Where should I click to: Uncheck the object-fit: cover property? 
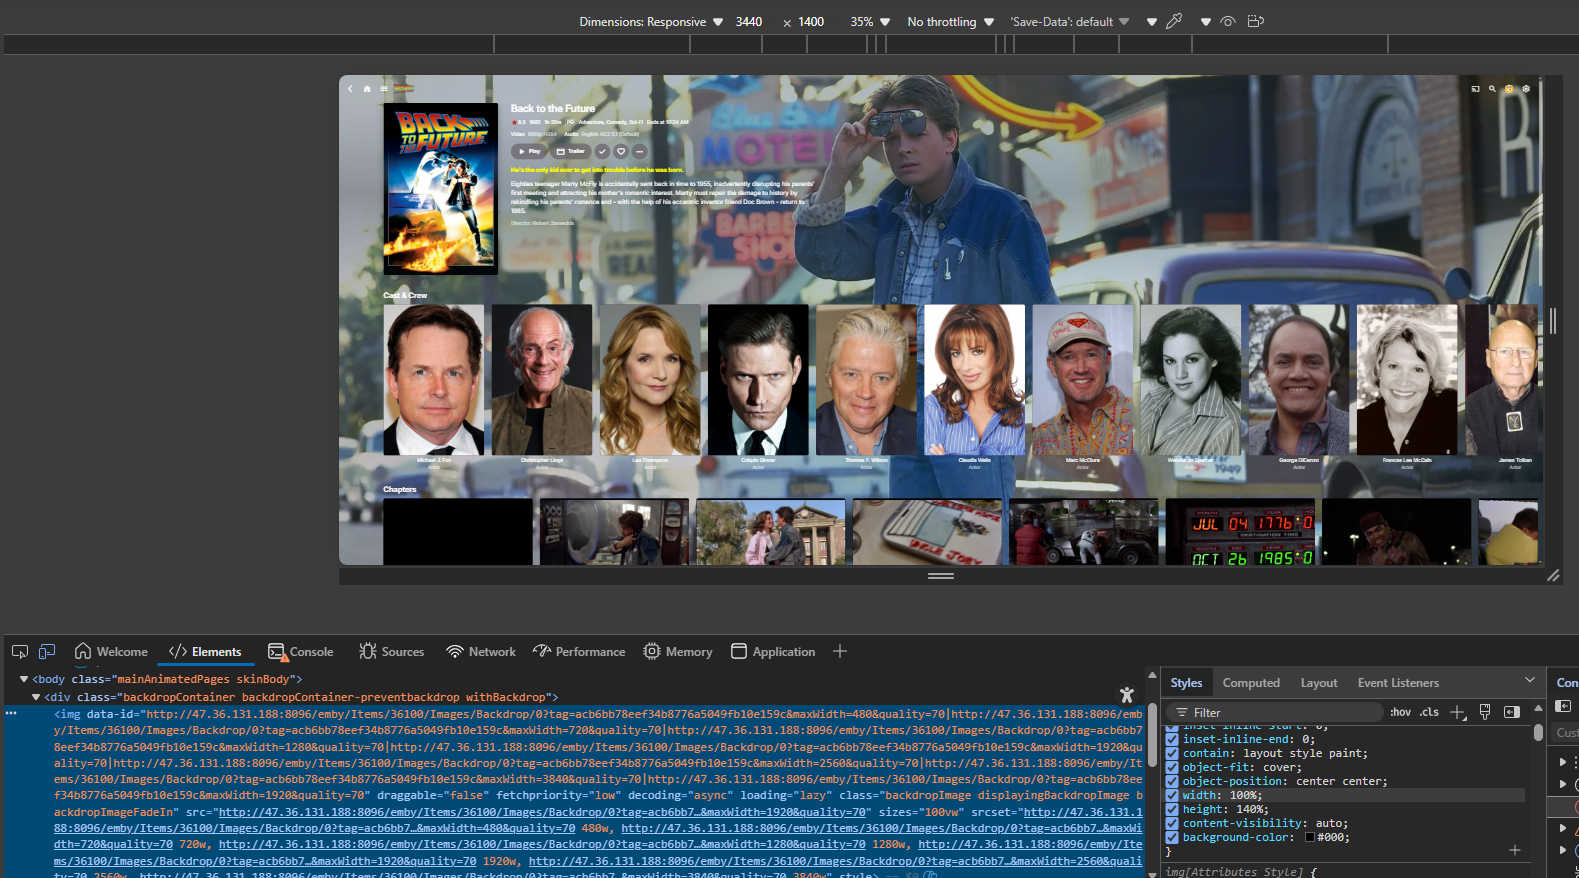click(1172, 767)
